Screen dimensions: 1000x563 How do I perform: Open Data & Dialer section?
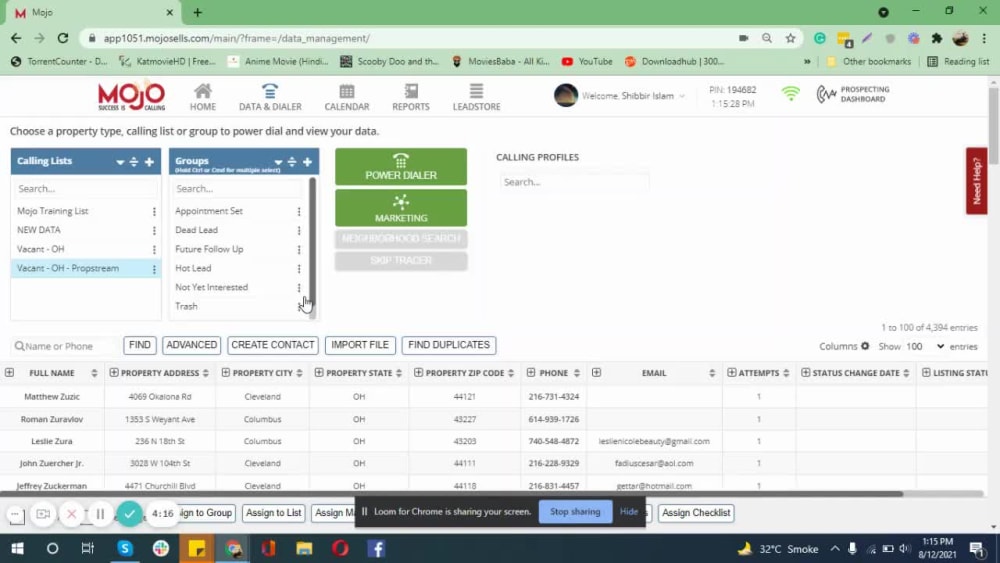270,97
